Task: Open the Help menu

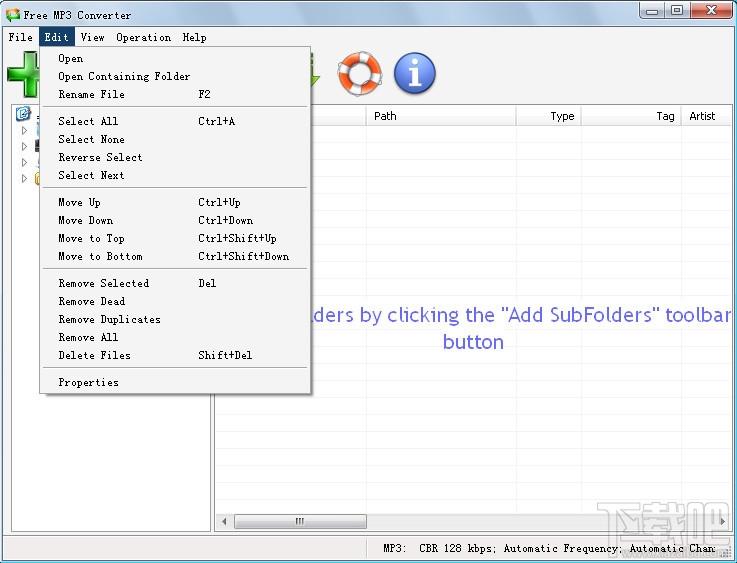Action: (195, 37)
